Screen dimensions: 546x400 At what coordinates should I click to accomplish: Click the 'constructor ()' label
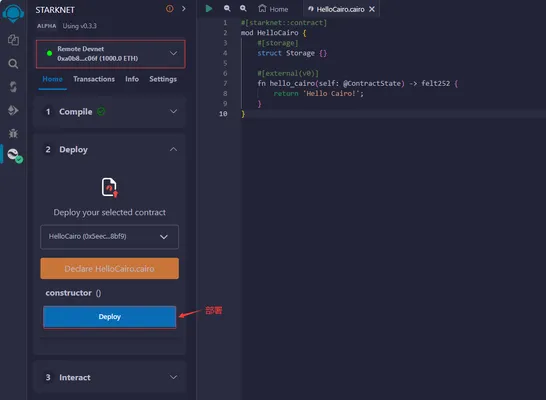pos(73,293)
